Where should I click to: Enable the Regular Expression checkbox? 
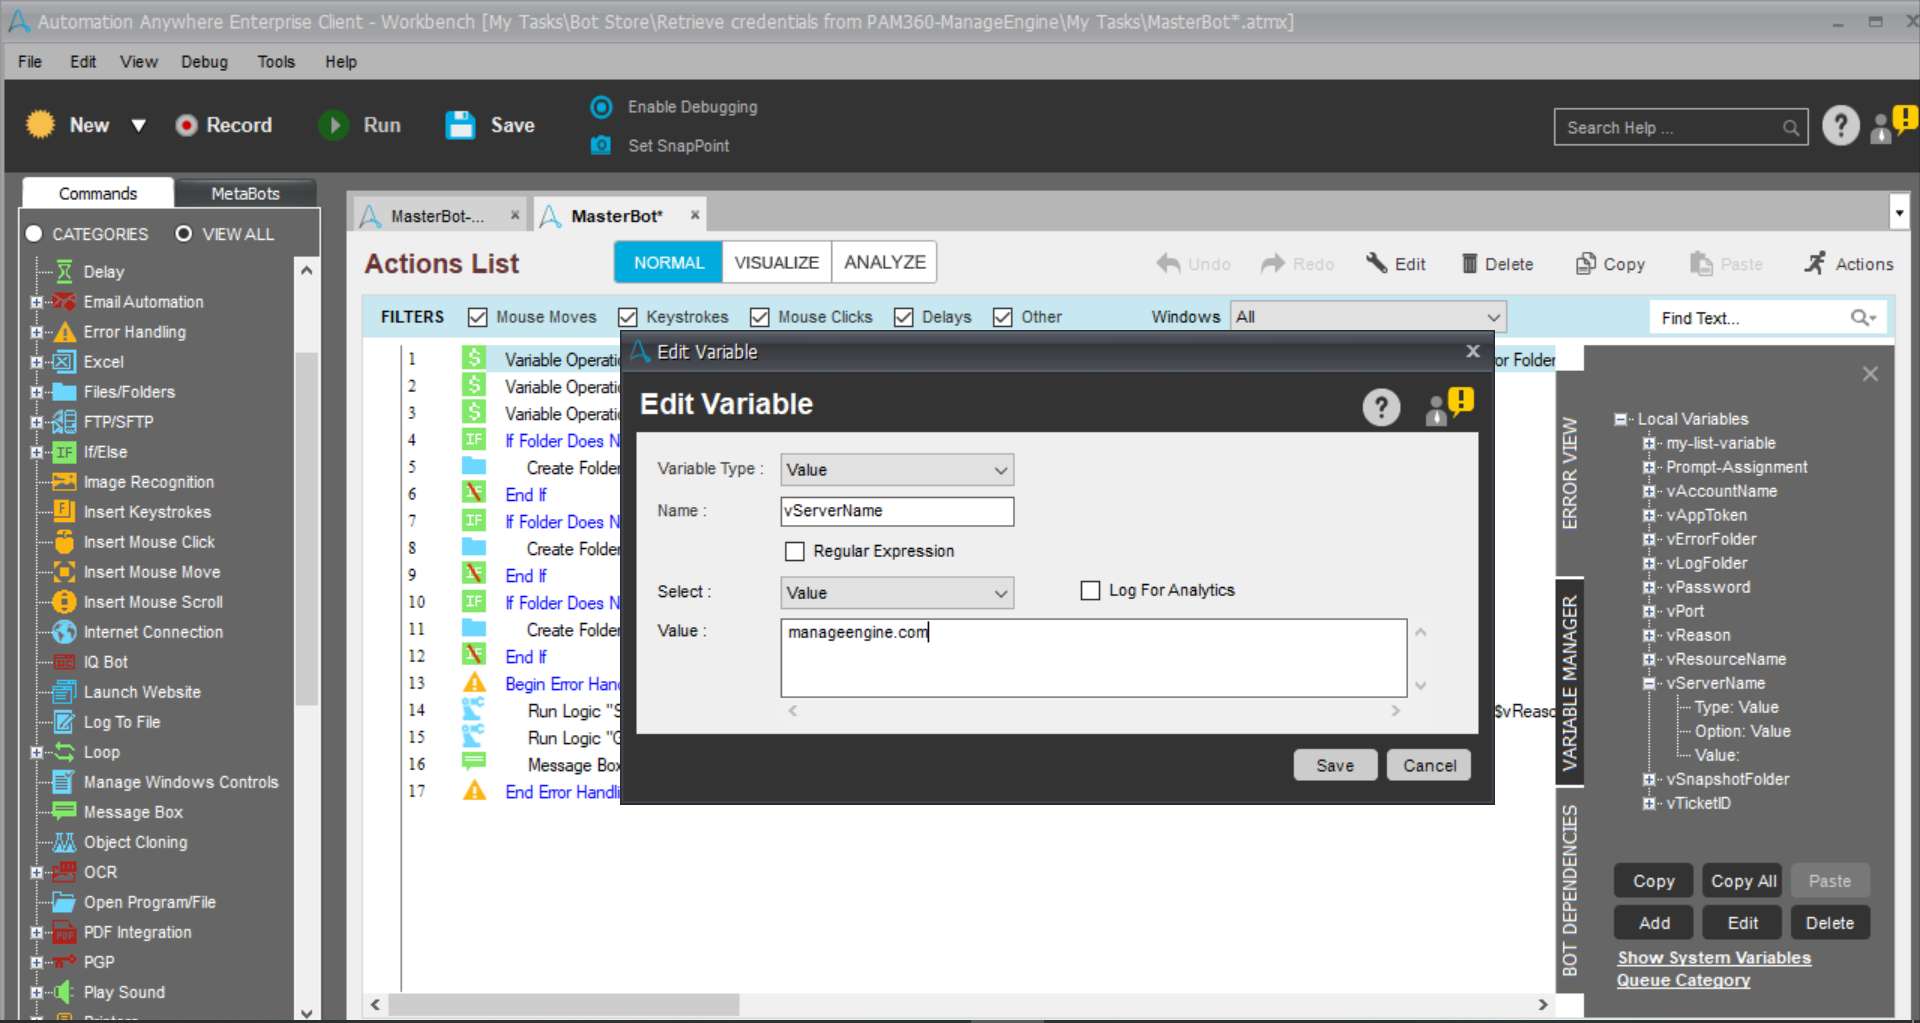(x=795, y=551)
